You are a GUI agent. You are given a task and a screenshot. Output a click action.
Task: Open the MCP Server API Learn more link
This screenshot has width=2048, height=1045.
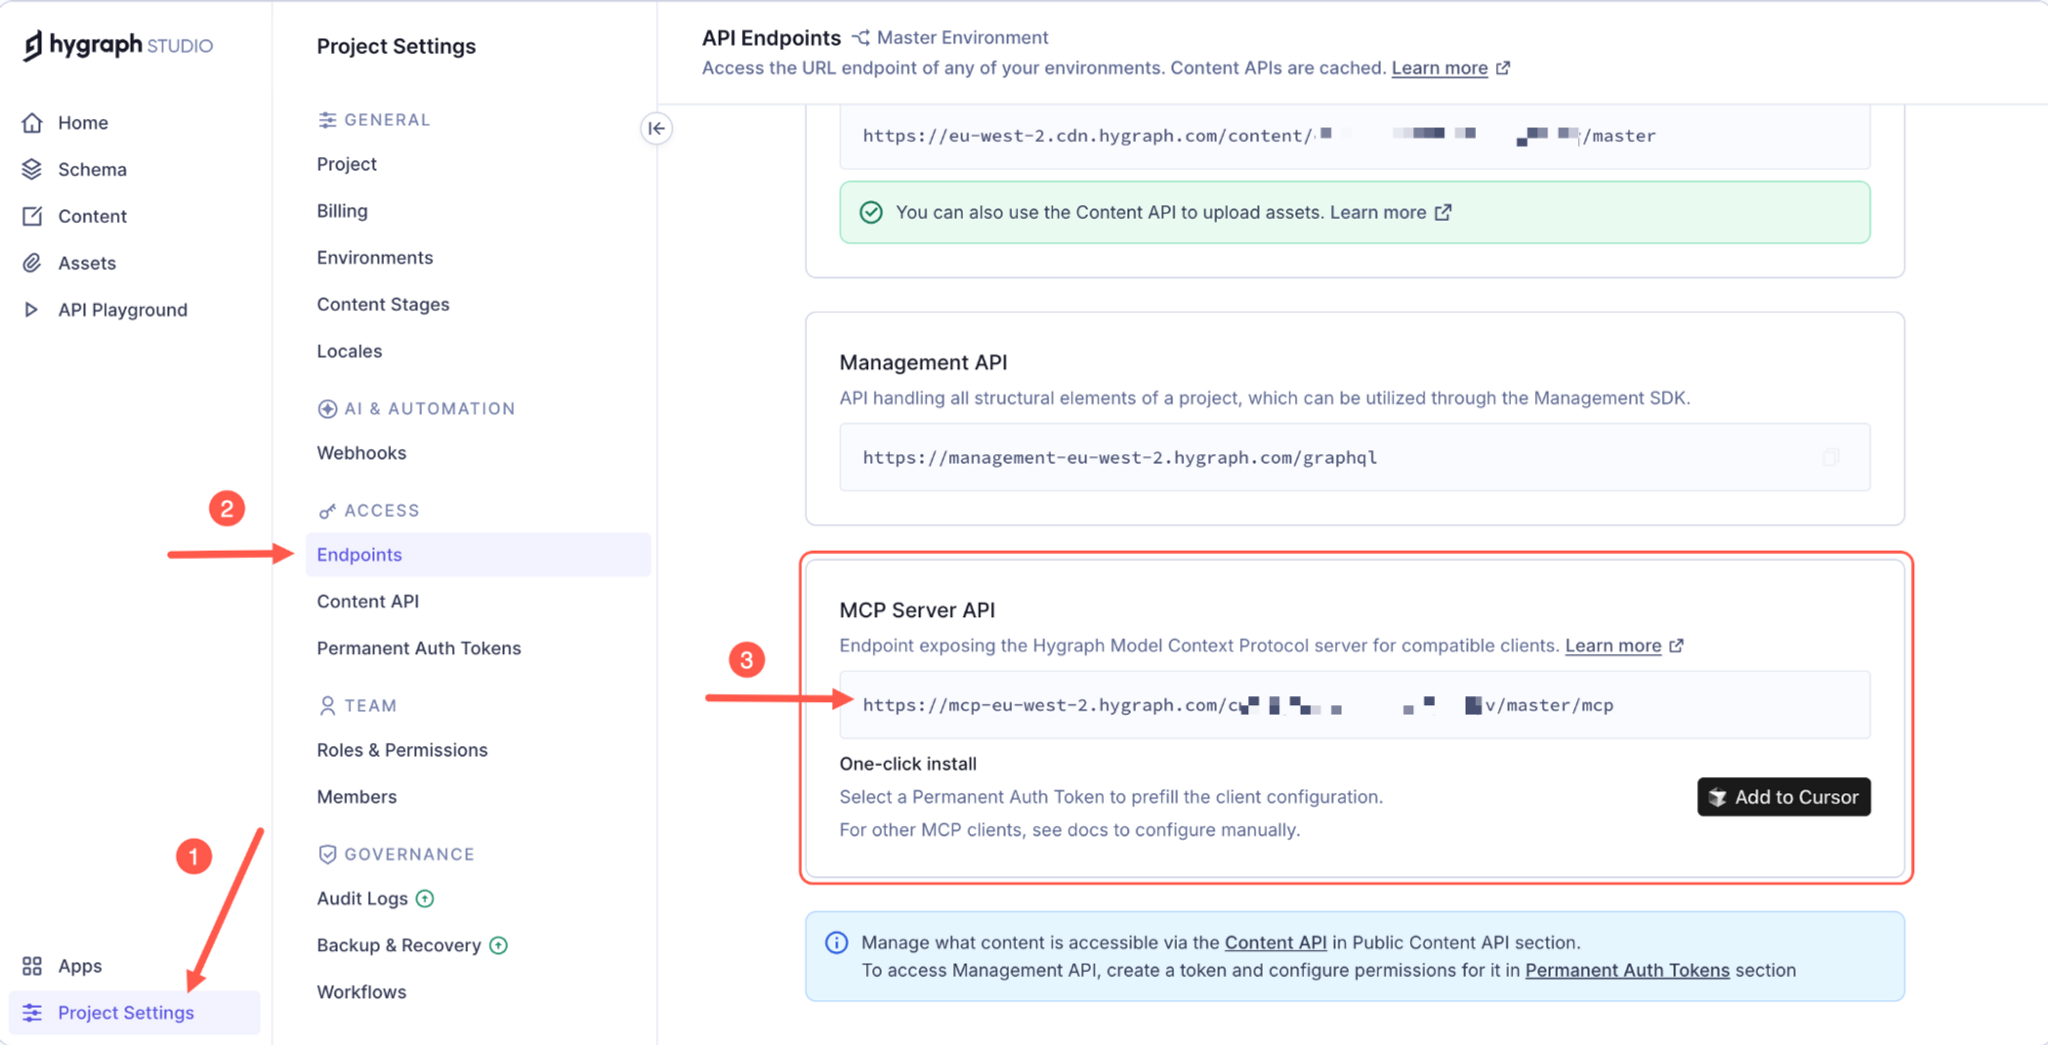[x=1613, y=645]
